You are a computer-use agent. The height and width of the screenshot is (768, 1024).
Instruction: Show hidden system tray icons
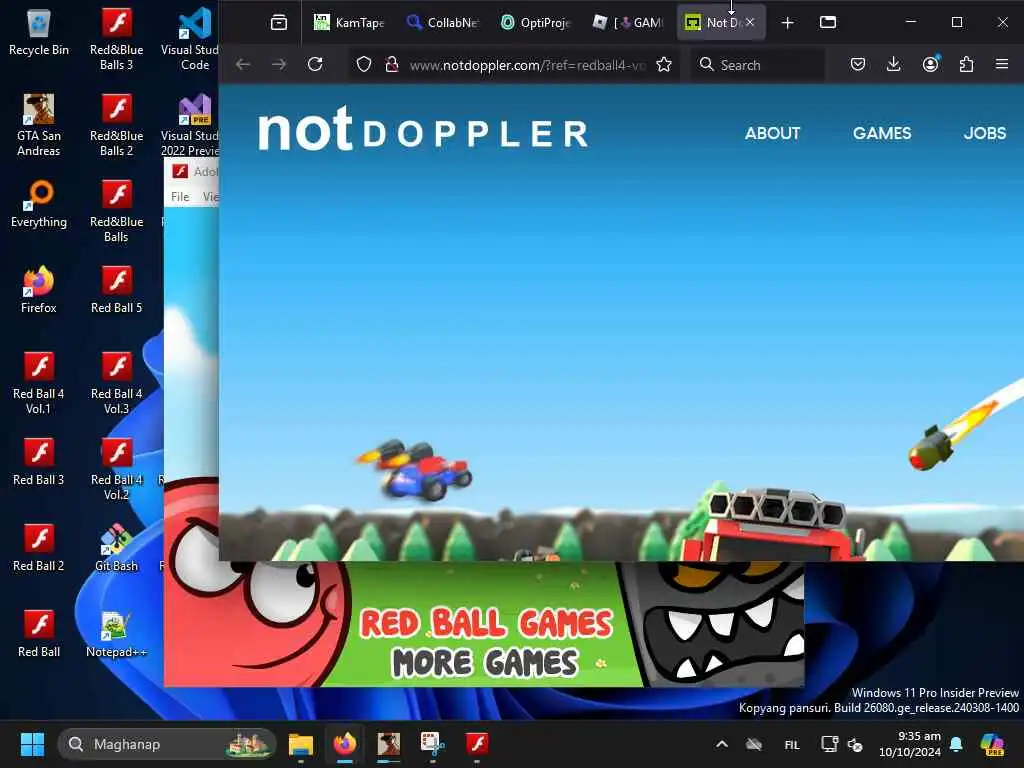[x=722, y=744]
